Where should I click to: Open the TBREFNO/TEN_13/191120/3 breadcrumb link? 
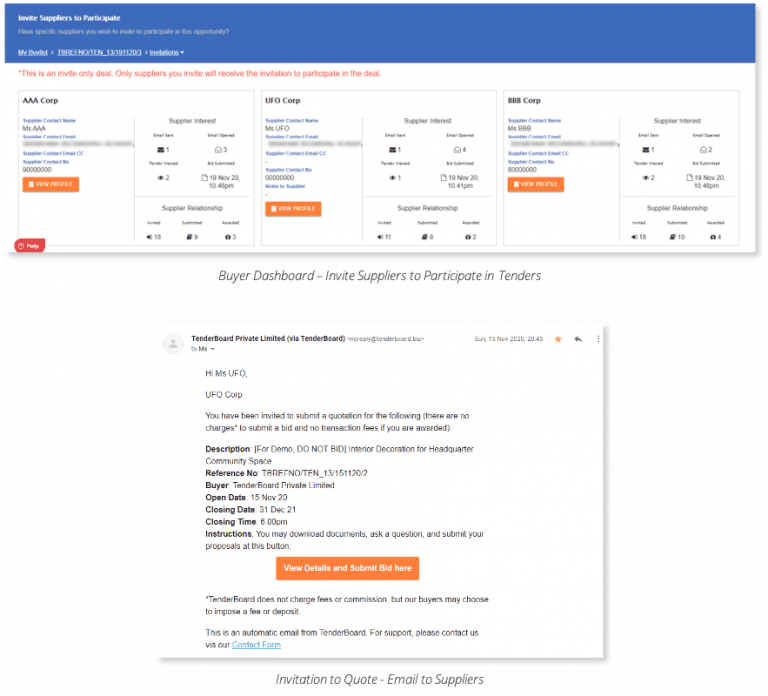point(99,52)
